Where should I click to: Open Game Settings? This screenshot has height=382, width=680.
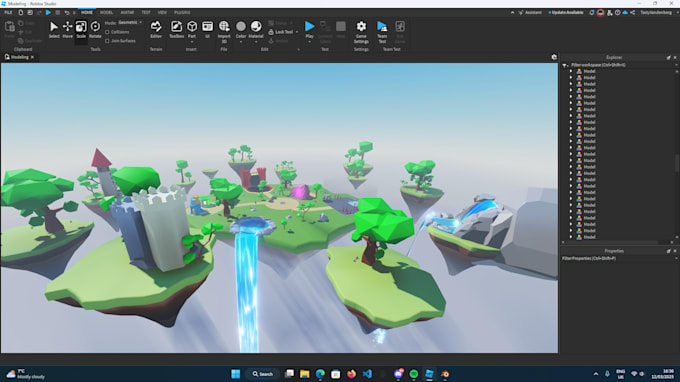pos(361,32)
